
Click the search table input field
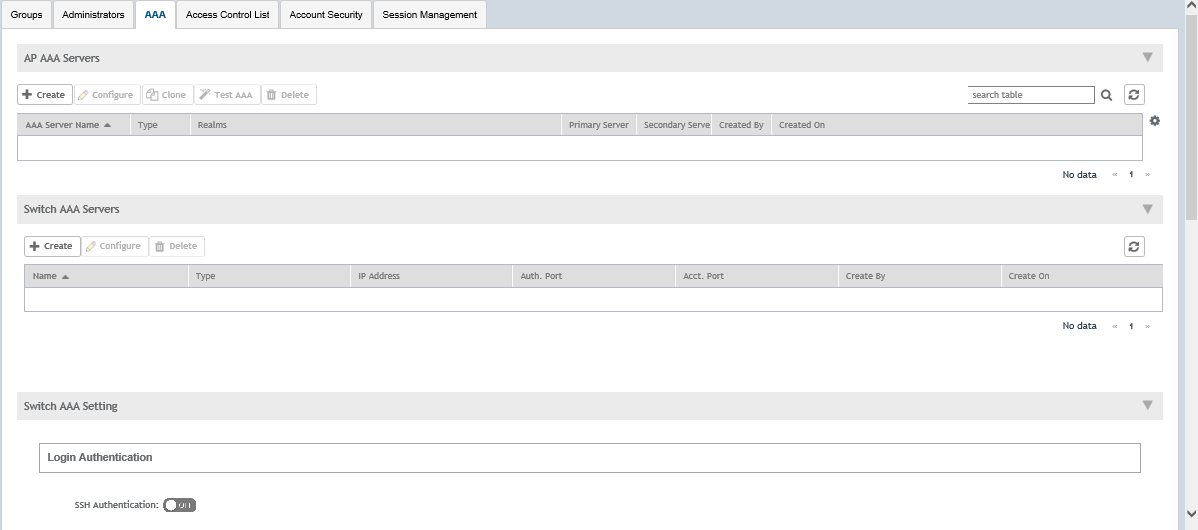pos(1030,95)
